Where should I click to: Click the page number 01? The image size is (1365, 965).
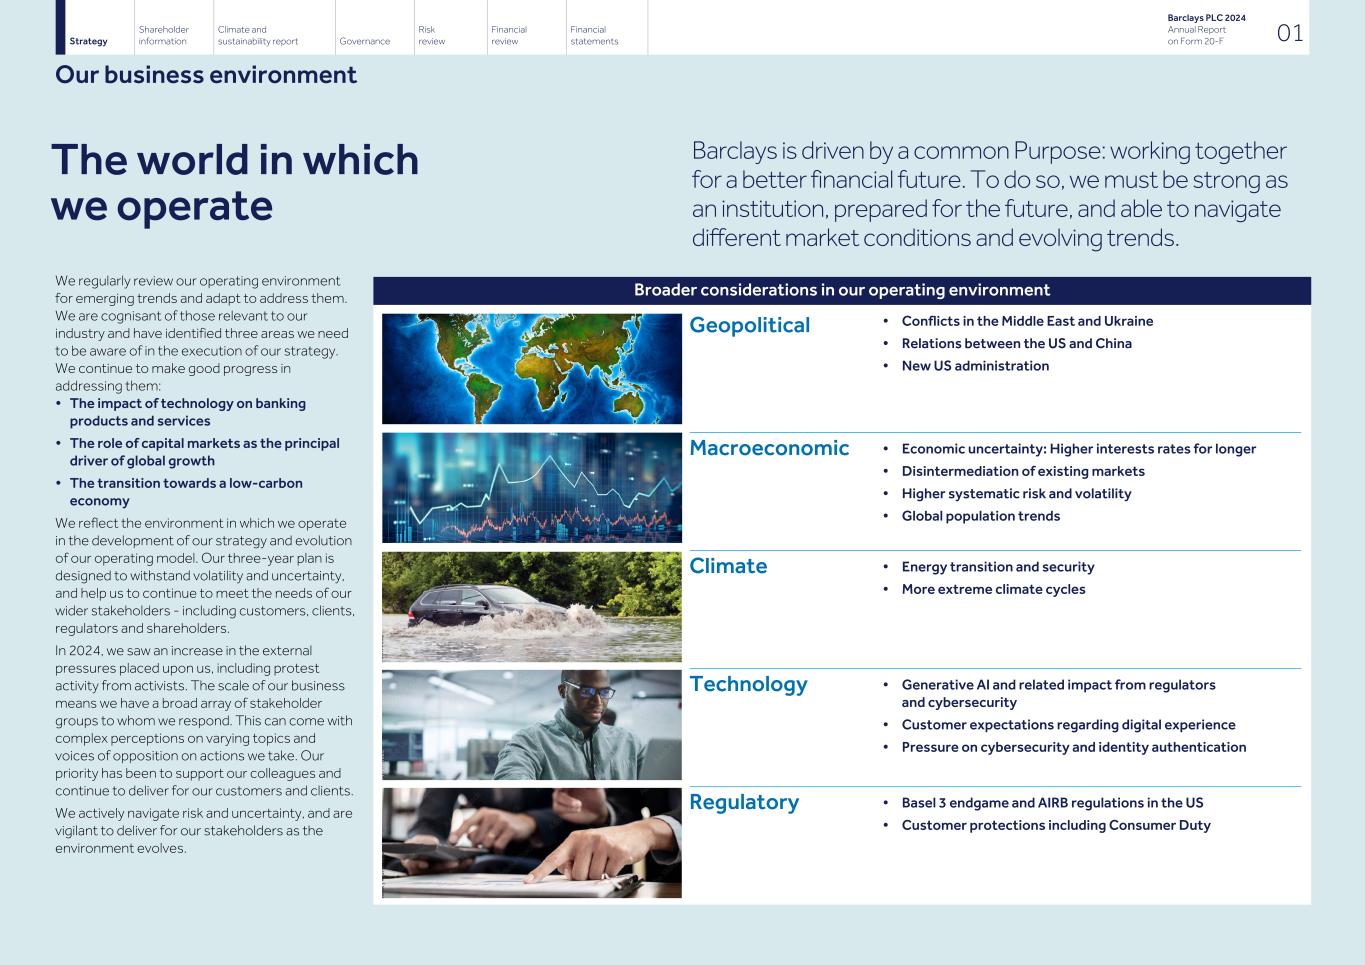pyautogui.click(x=1288, y=33)
